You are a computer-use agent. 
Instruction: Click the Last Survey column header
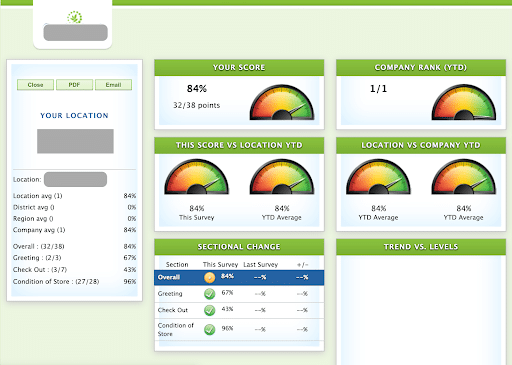pos(260,264)
